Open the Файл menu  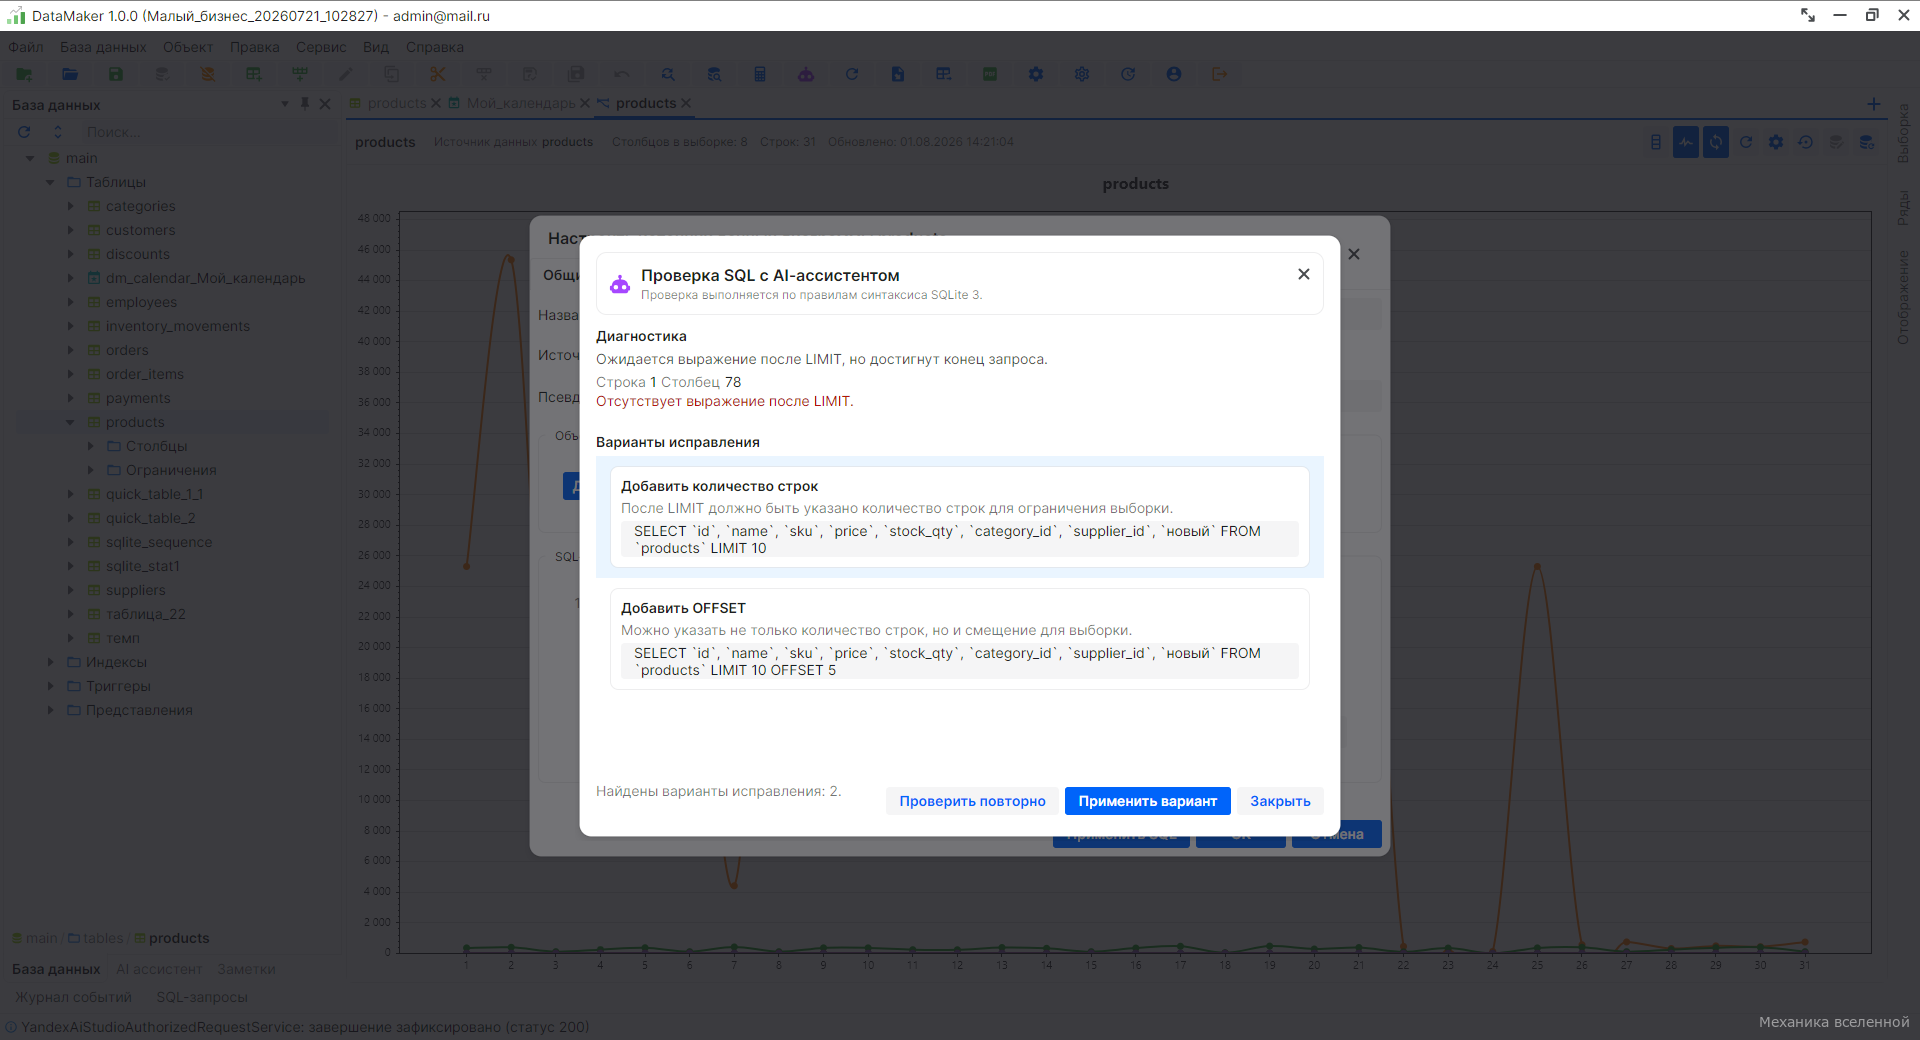click(26, 47)
